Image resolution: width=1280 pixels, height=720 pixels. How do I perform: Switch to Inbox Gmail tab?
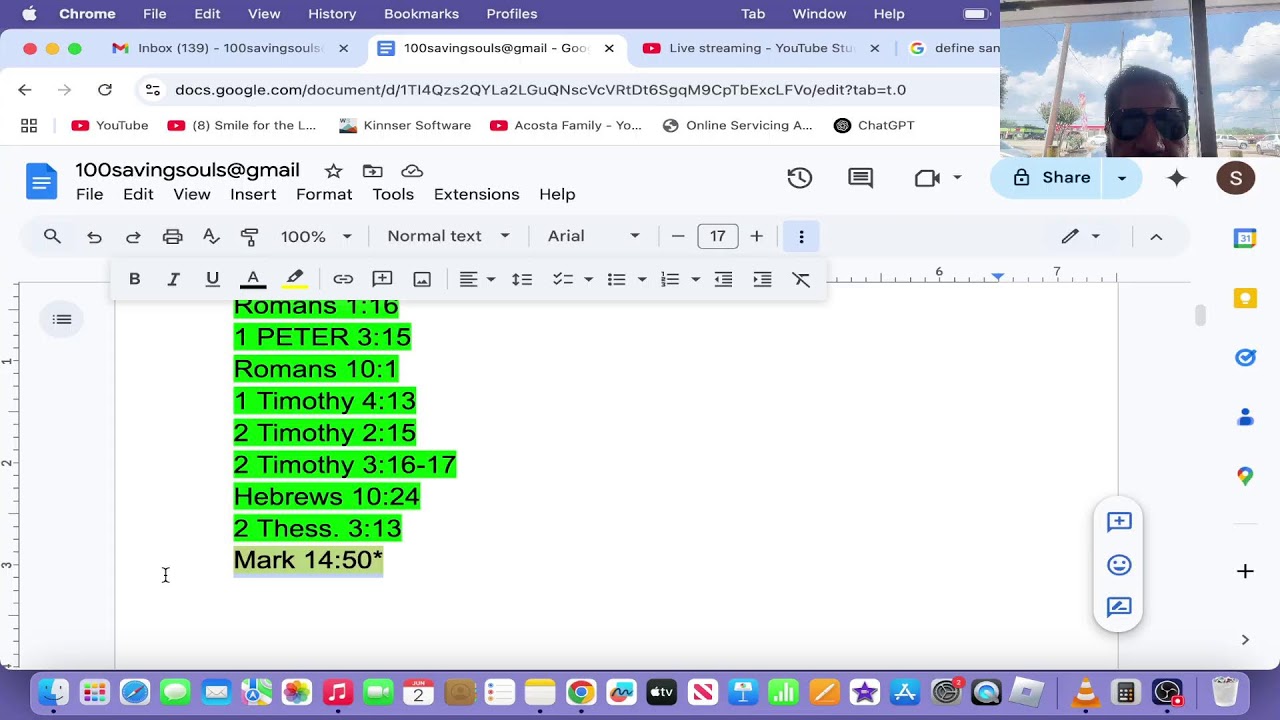click(x=230, y=48)
